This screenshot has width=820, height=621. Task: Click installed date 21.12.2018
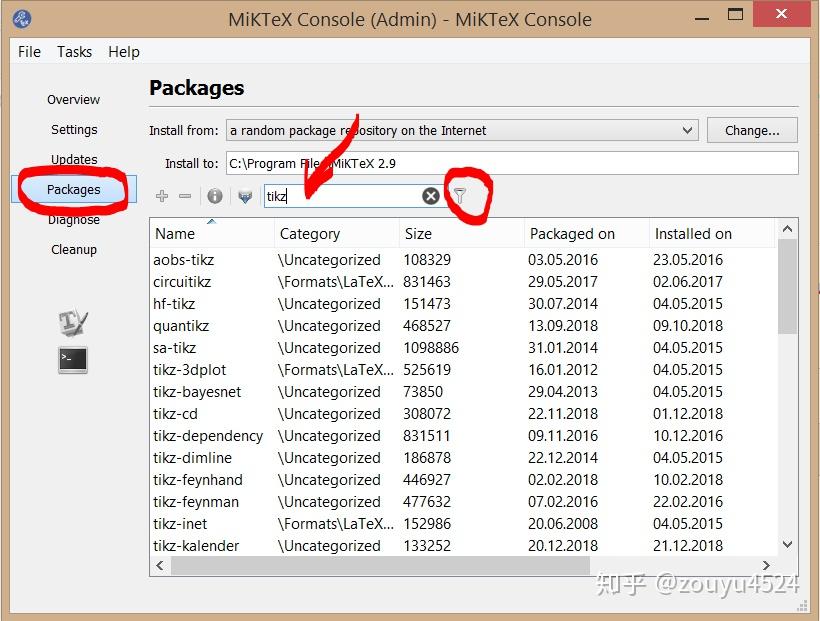(x=688, y=545)
